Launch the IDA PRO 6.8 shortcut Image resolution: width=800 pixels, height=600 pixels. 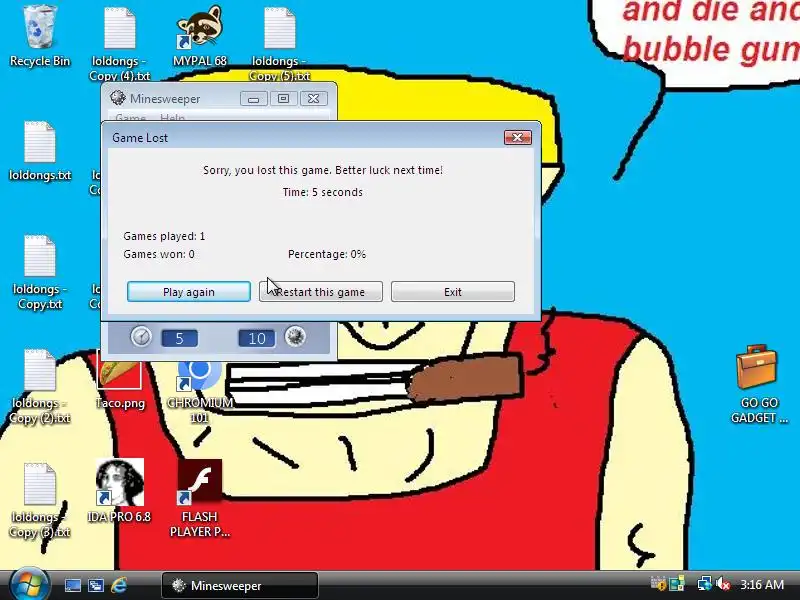[119, 491]
